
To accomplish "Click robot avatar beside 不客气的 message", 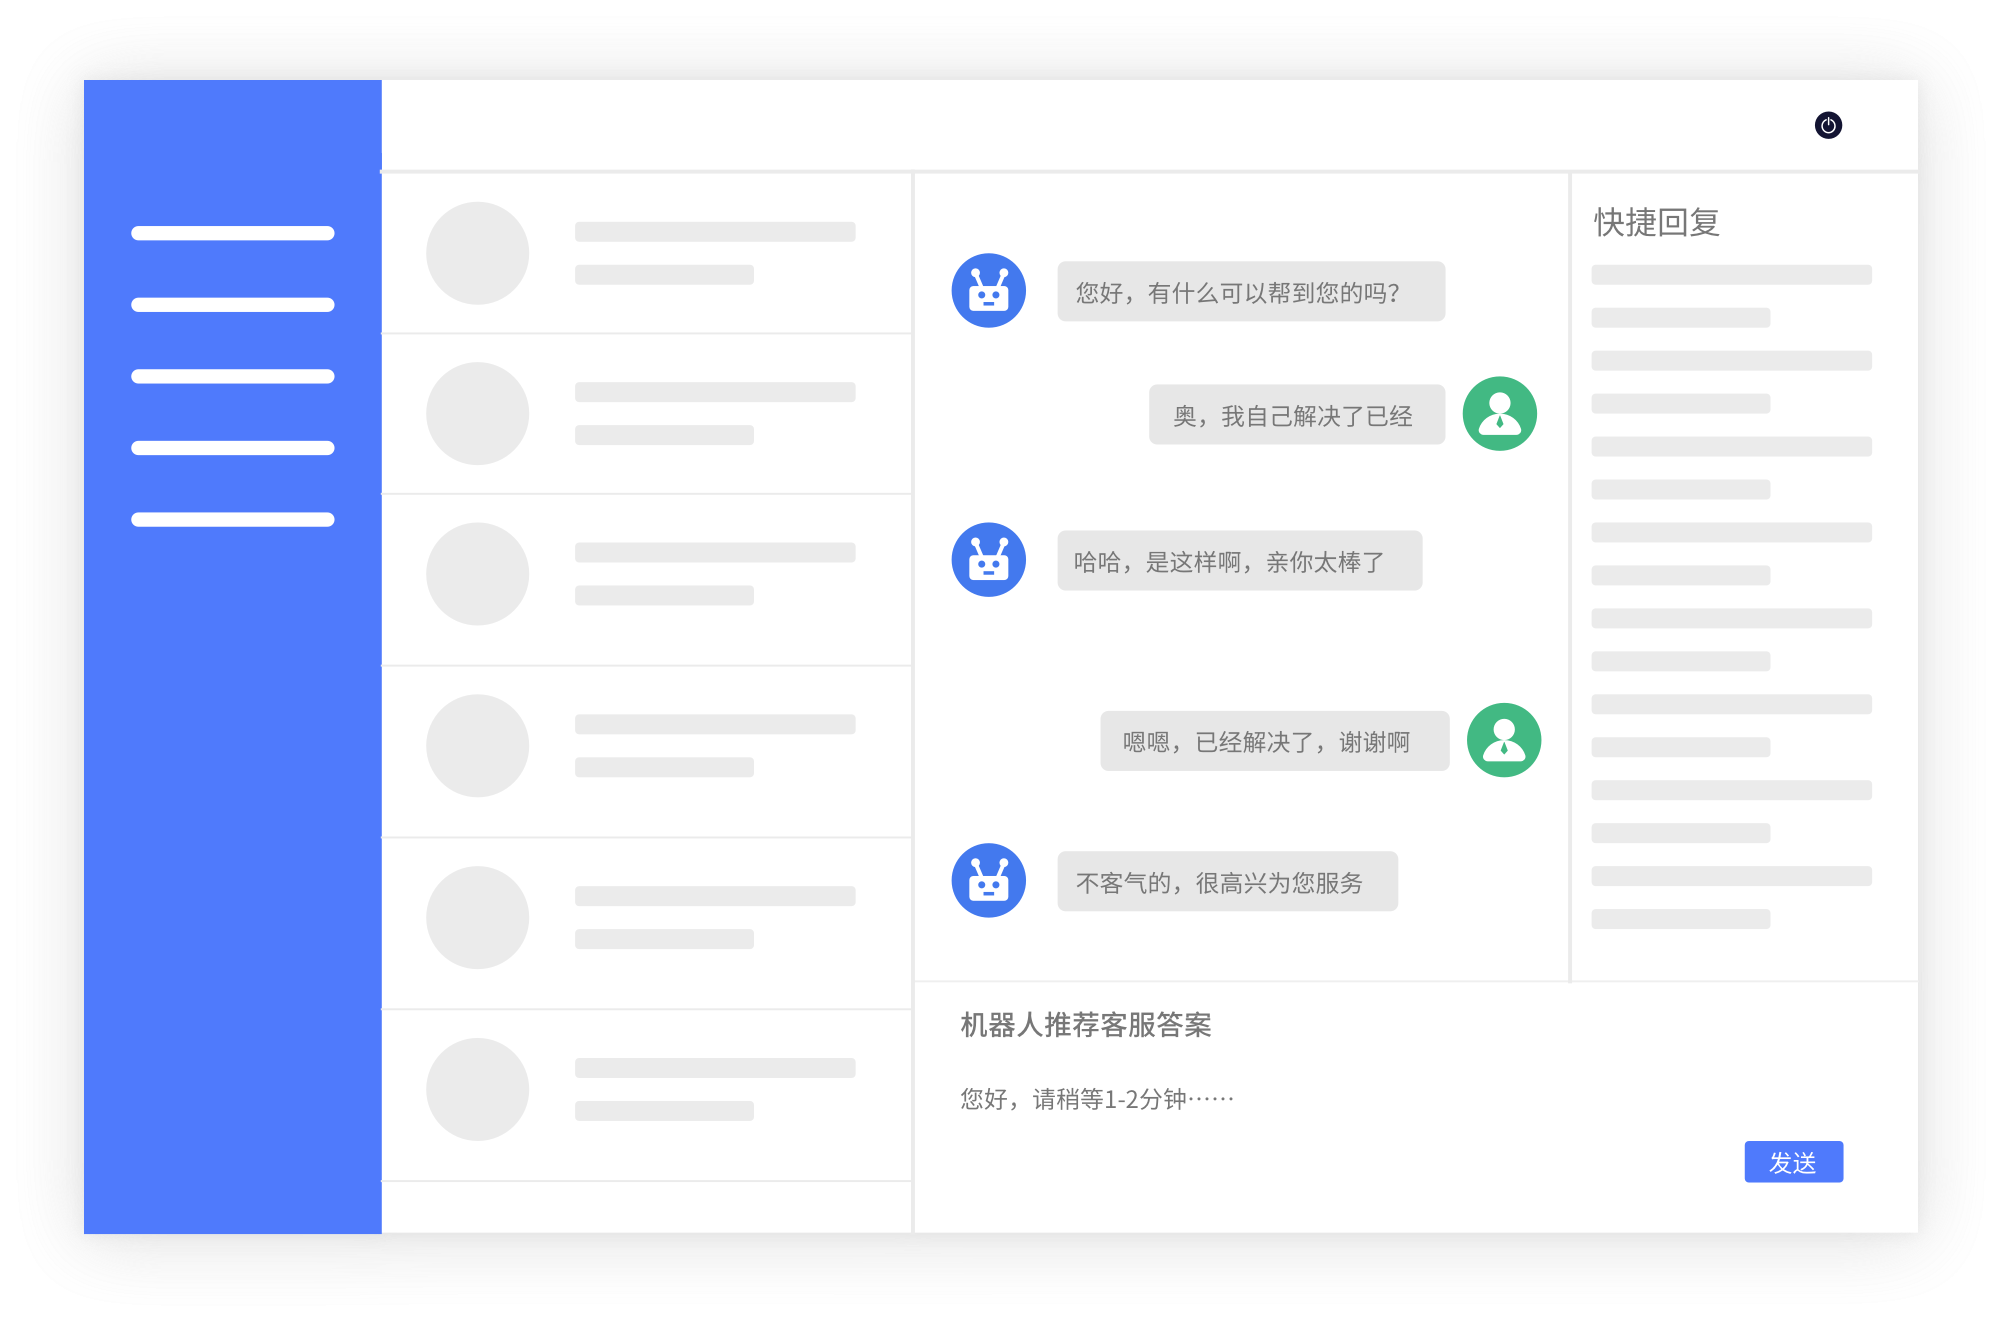I will tap(988, 881).
